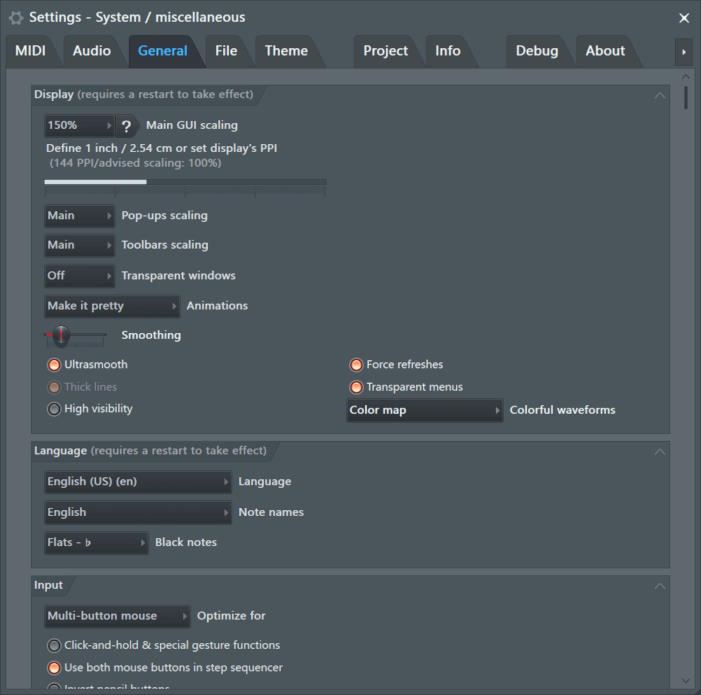
Task: Click the tab overflow arrow beside About
Action: point(683,51)
